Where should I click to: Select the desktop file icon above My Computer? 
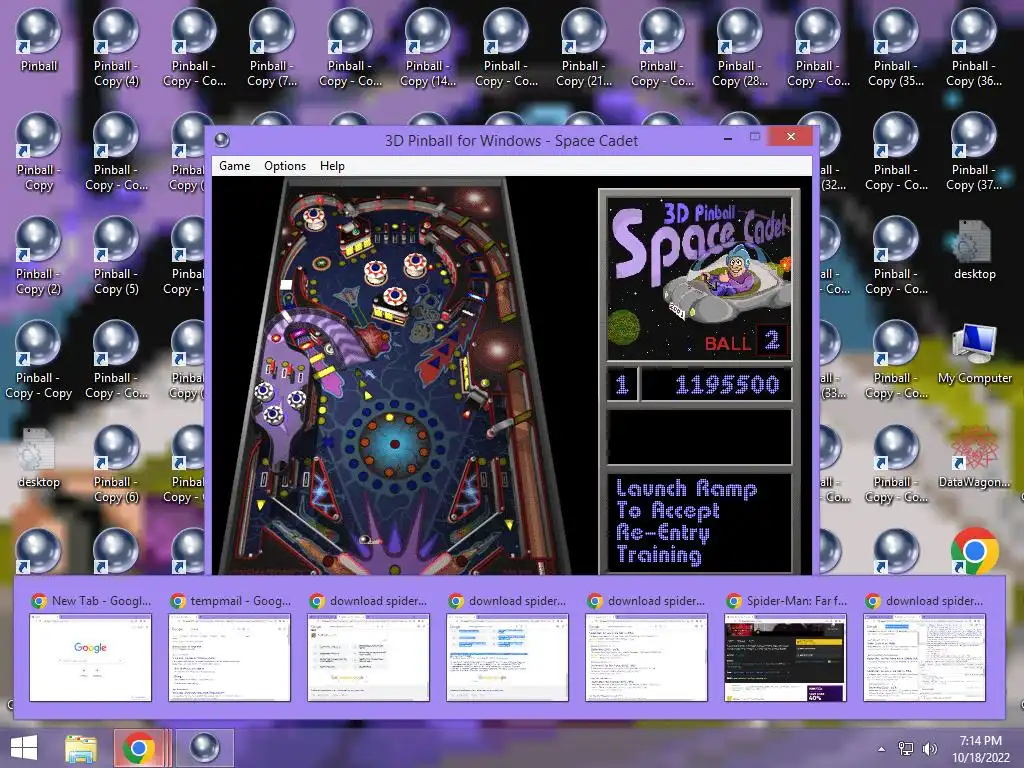click(974, 249)
